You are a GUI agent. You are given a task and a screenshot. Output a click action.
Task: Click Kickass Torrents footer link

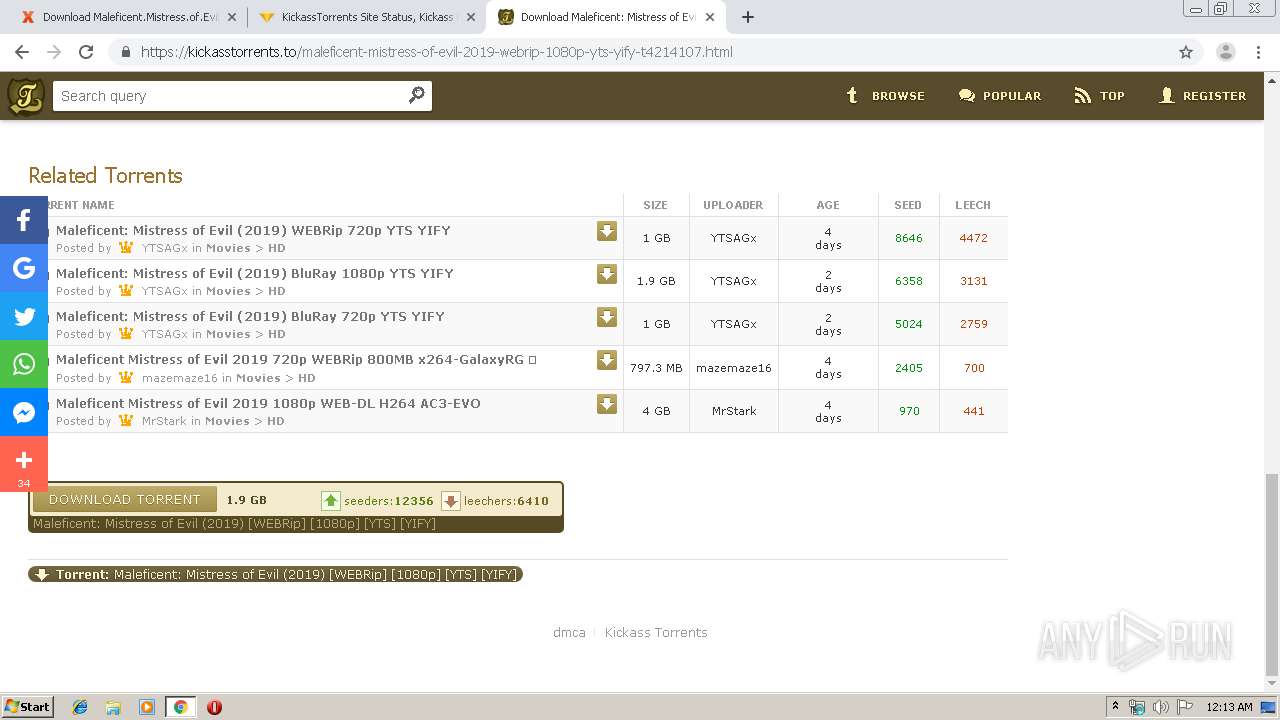(656, 632)
